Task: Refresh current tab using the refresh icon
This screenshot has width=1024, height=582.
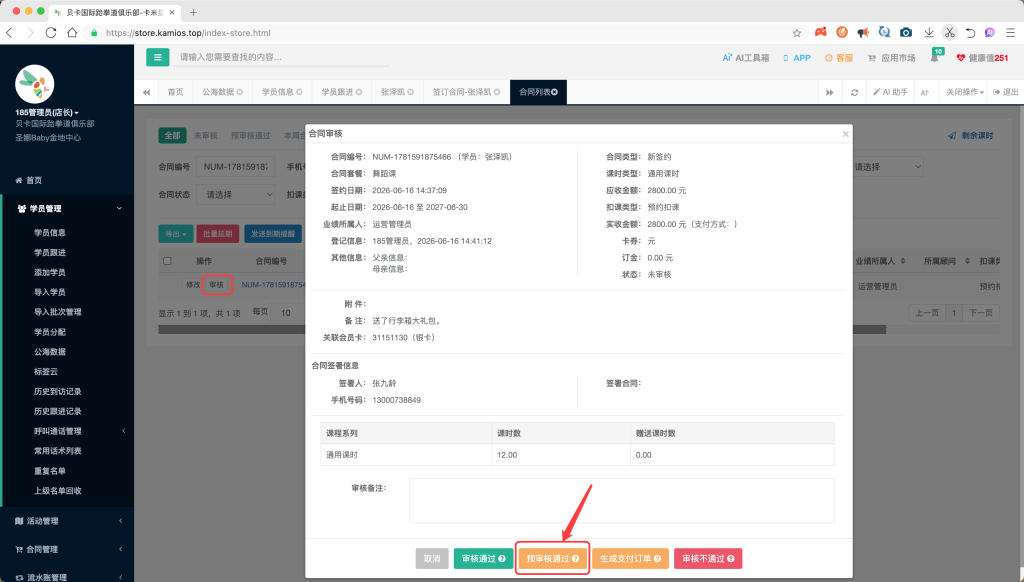Action: 854,92
